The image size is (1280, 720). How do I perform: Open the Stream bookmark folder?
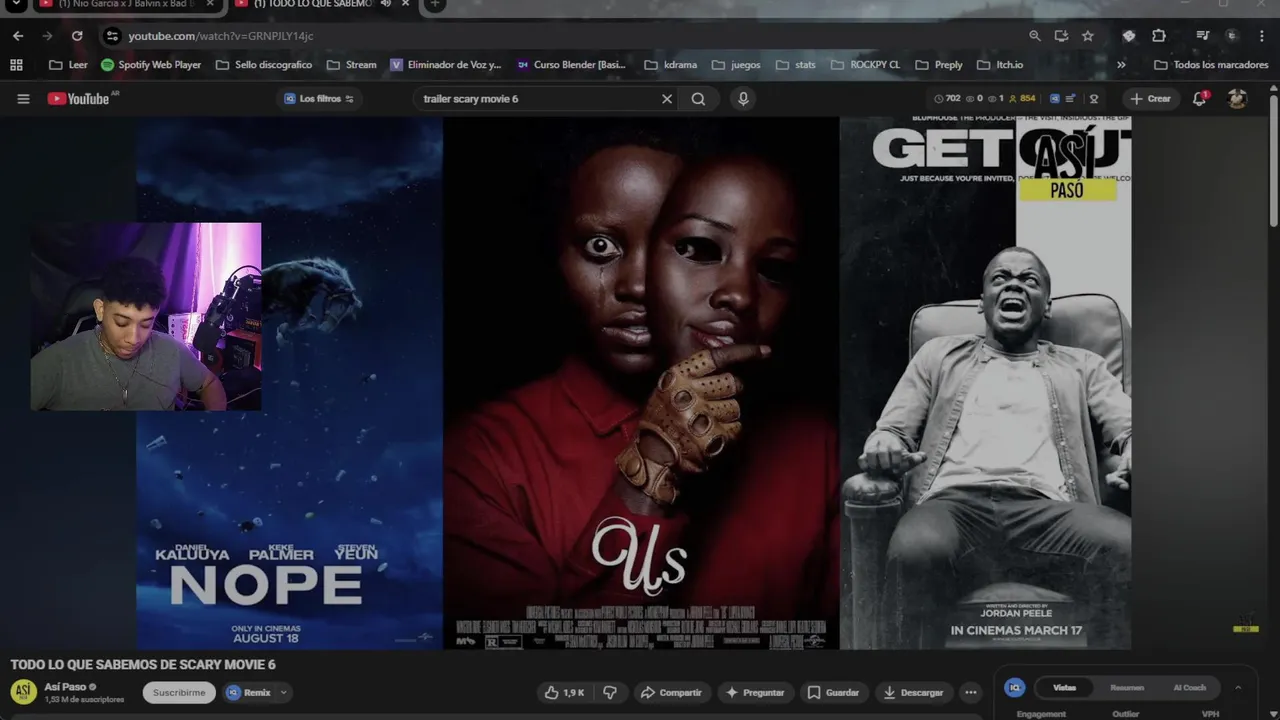pyautogui.click(x=351, y=65)
